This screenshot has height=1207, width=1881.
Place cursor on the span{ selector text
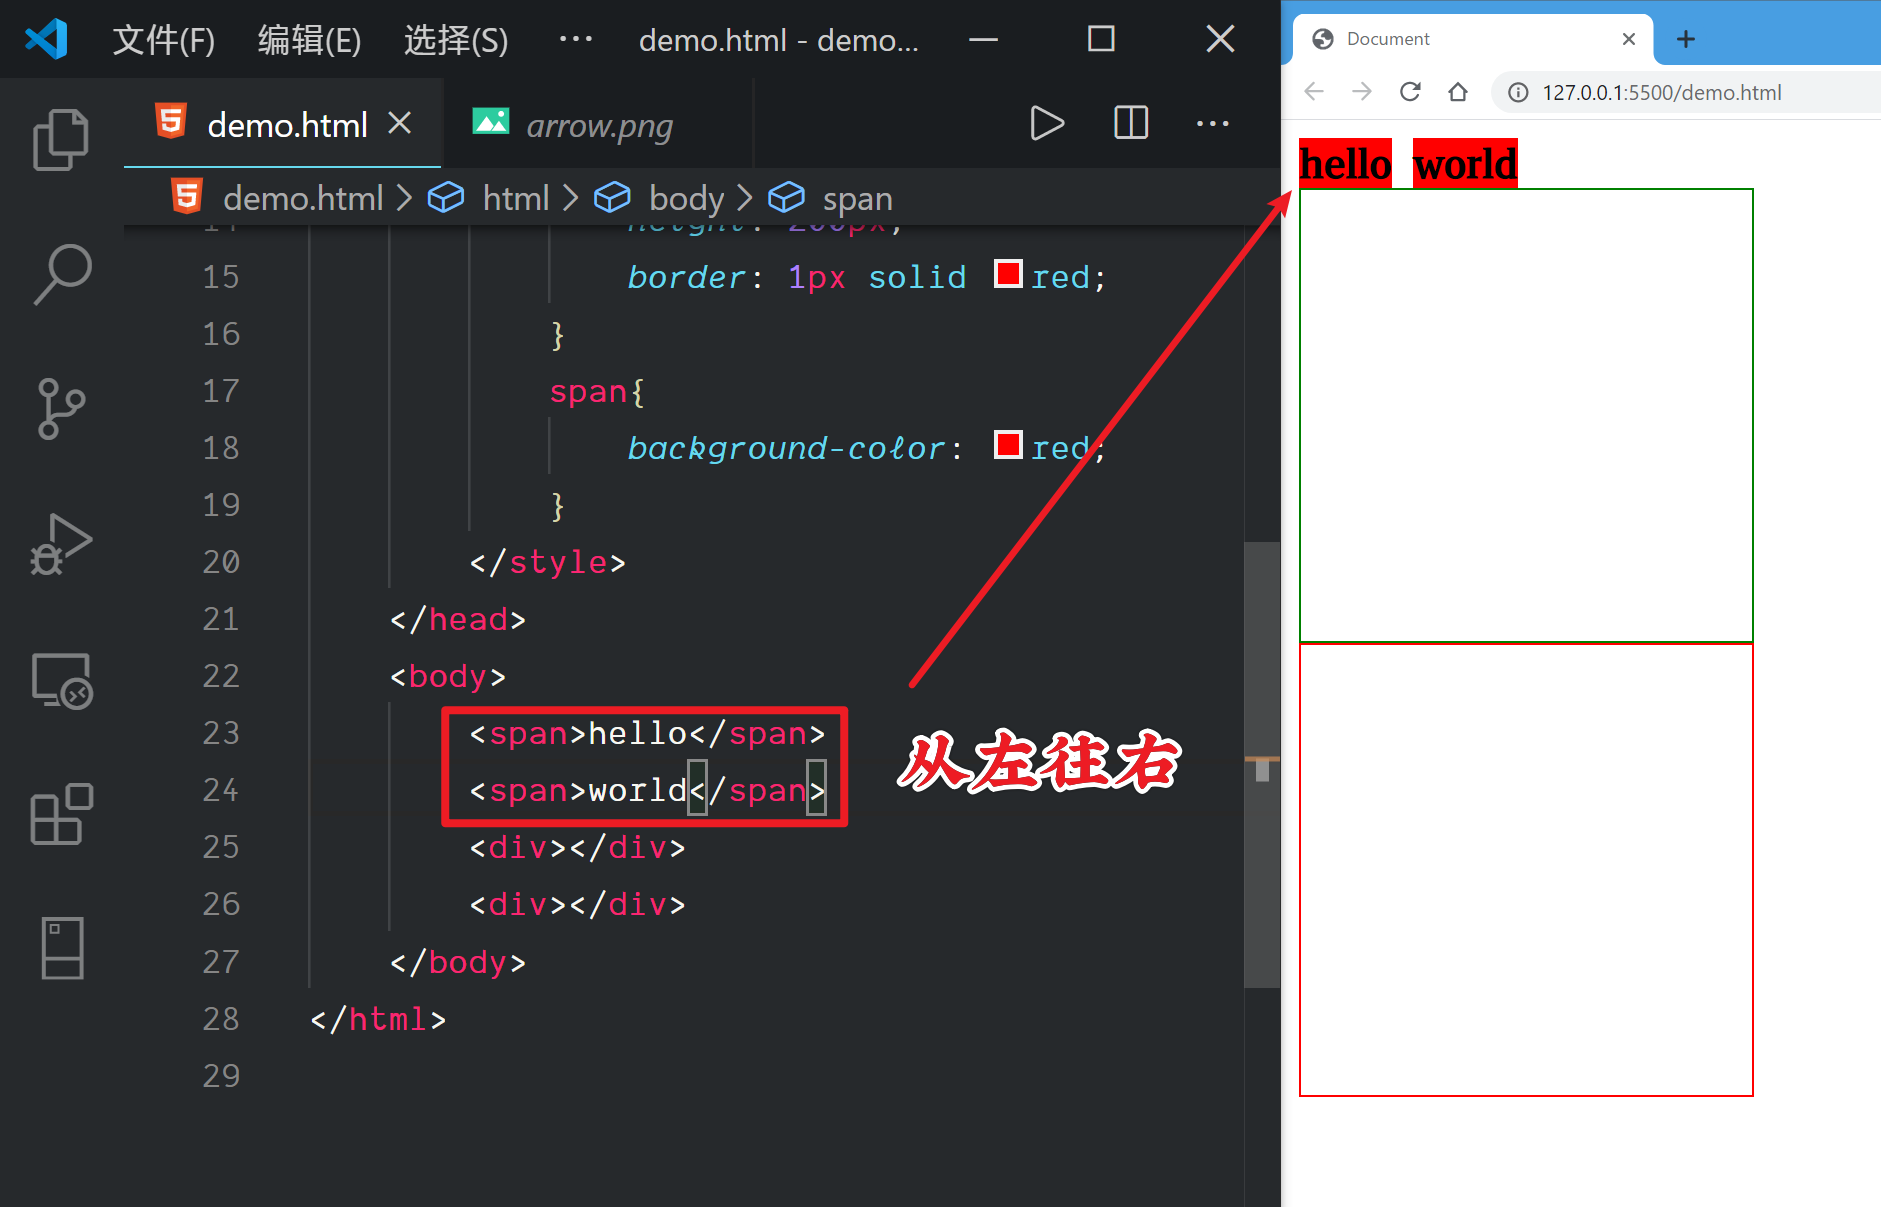[x=597, y=391]
